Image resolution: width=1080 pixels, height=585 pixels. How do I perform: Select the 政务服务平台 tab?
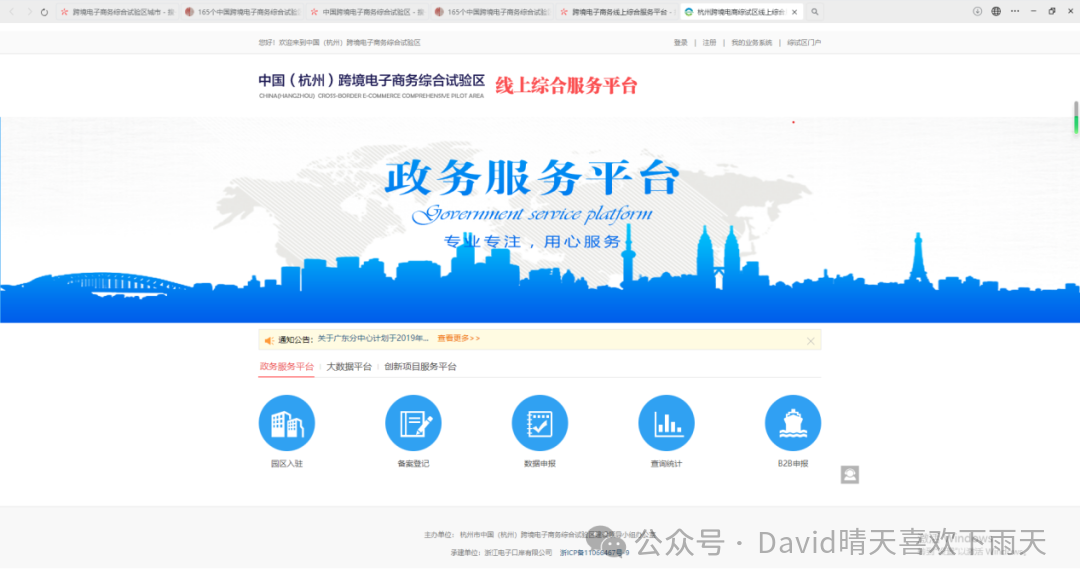tap(287, 367)
